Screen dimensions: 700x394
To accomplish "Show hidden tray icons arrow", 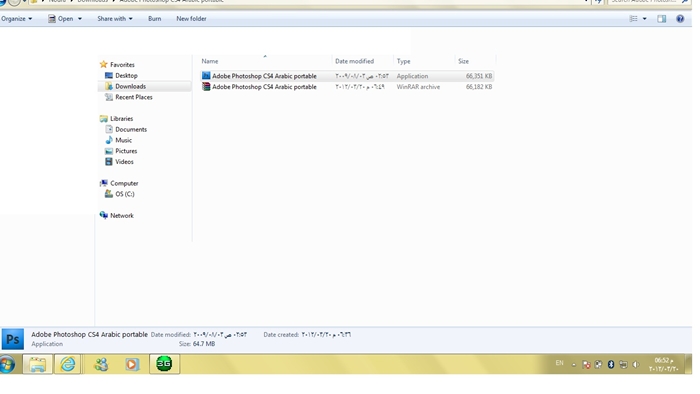I will point(574,365).
